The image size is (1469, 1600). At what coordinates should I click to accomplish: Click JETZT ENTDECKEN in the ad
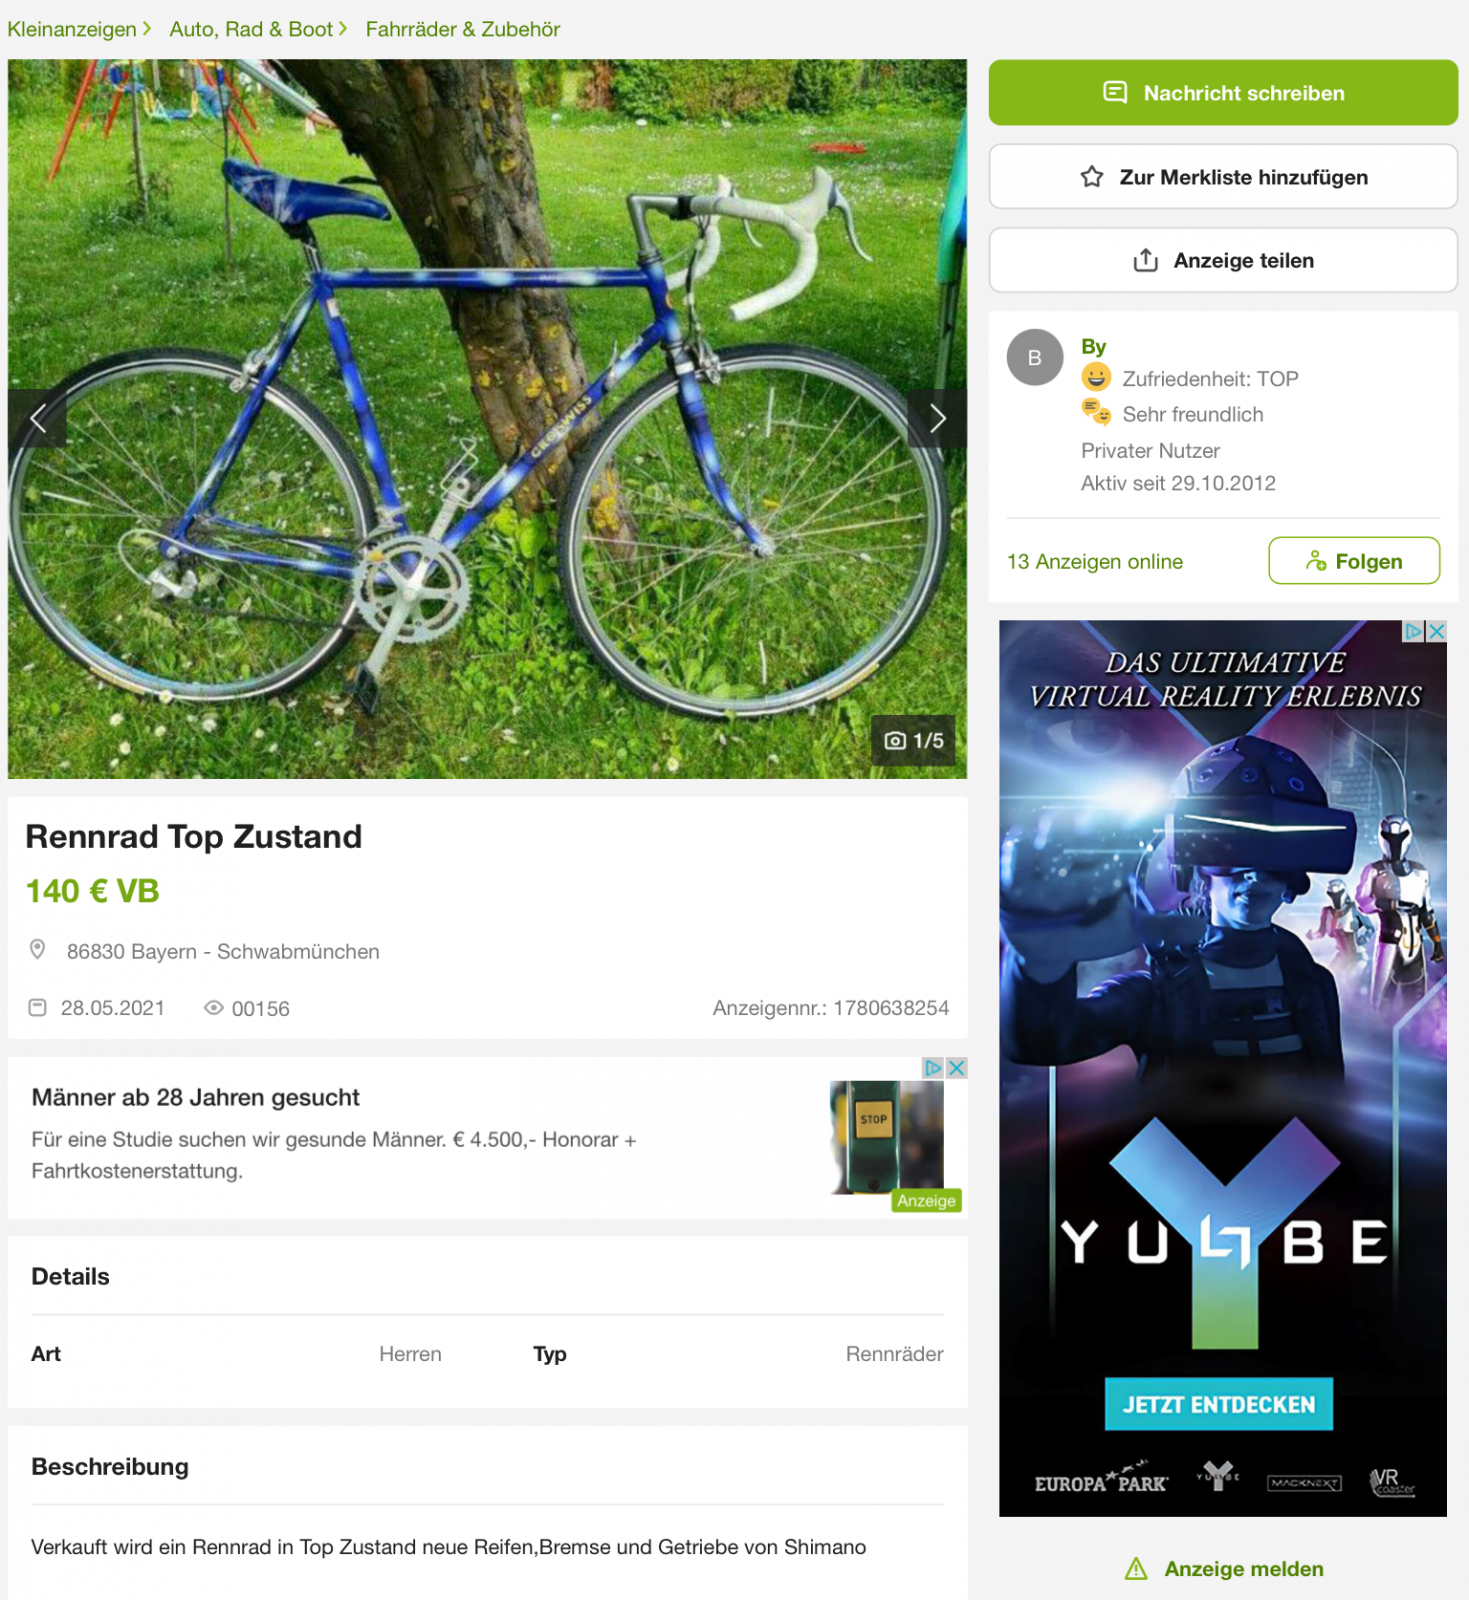point(1218,1404)
